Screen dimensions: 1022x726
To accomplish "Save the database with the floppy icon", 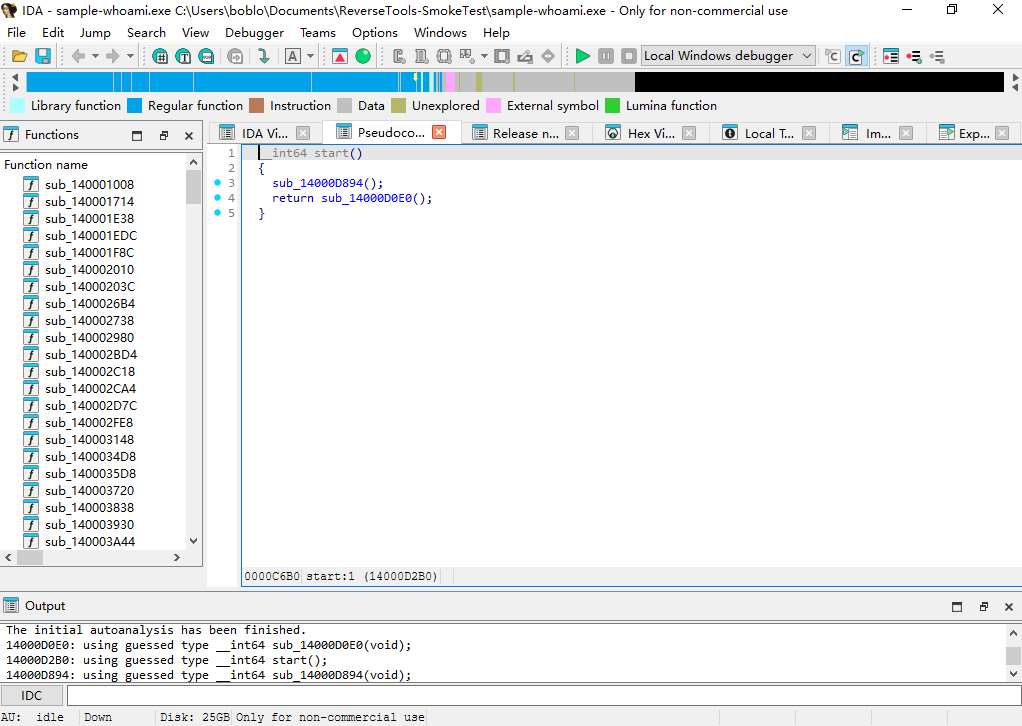I will [x=43, y=56].
